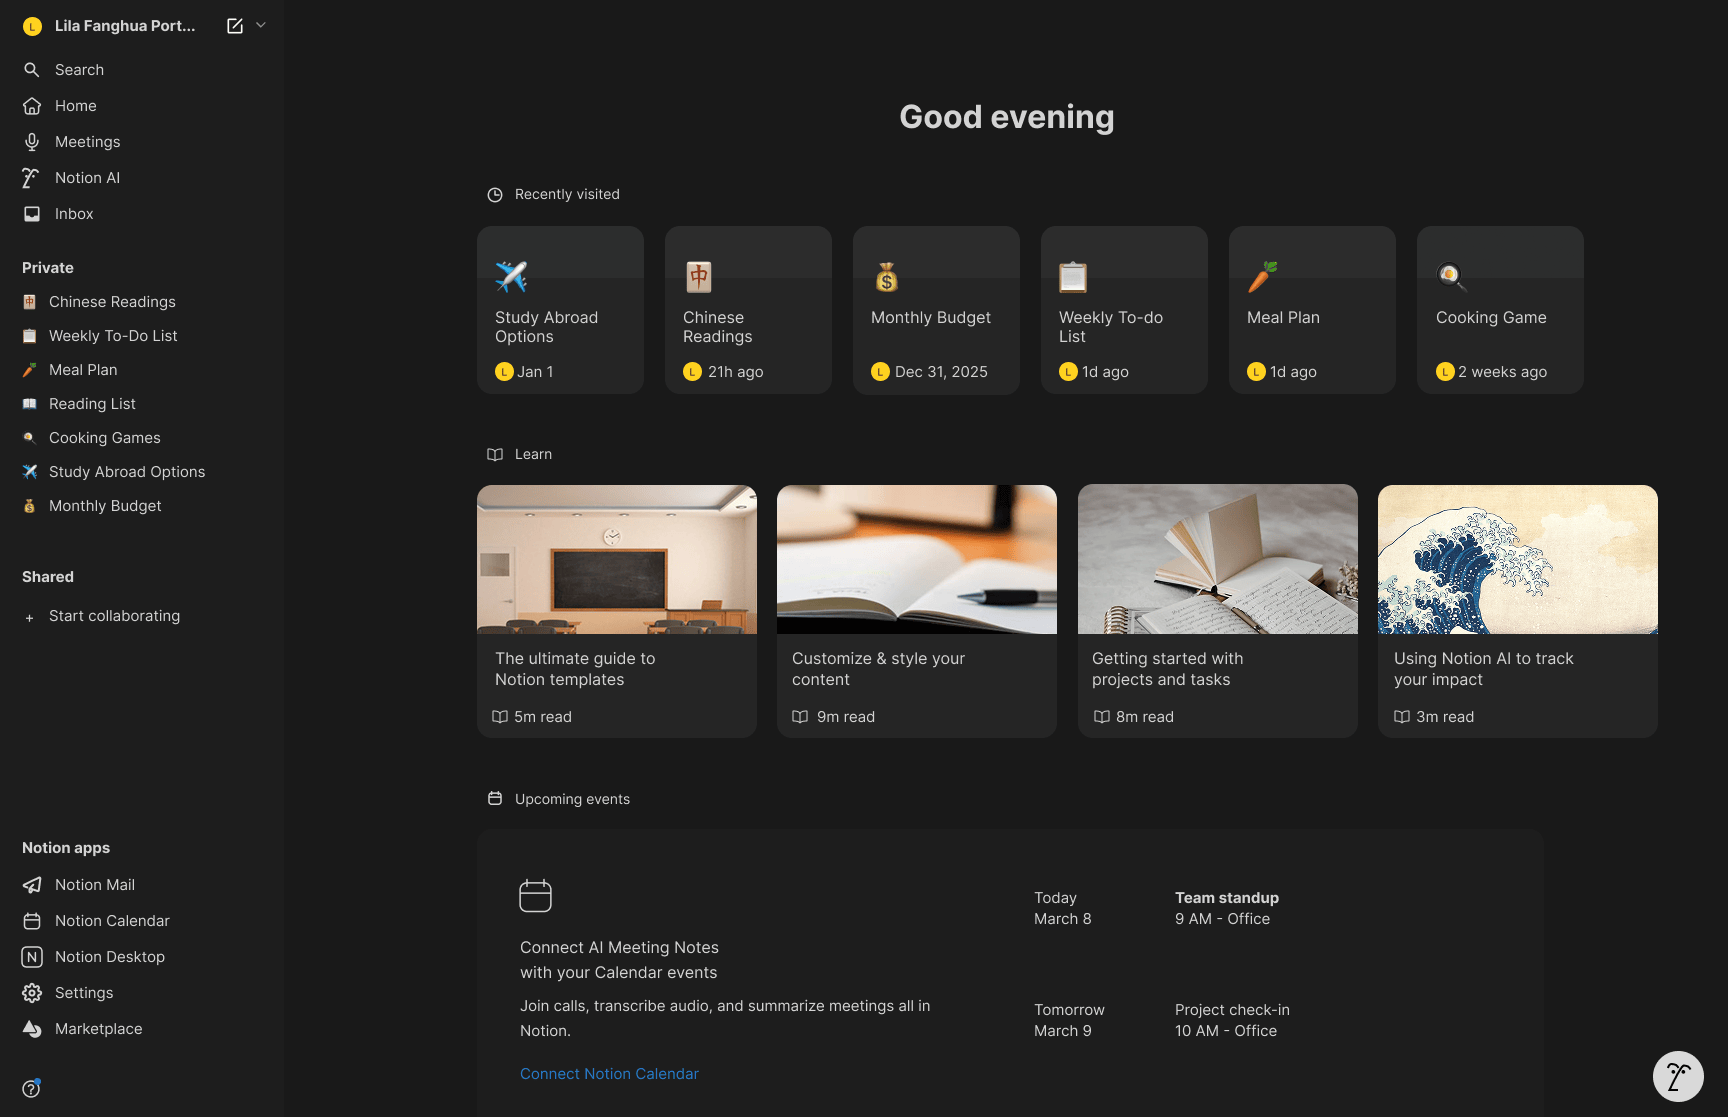Click the Notion AI face icon in sidebar
This screenshot has height=1117, width=1728.
pos(32,178)
